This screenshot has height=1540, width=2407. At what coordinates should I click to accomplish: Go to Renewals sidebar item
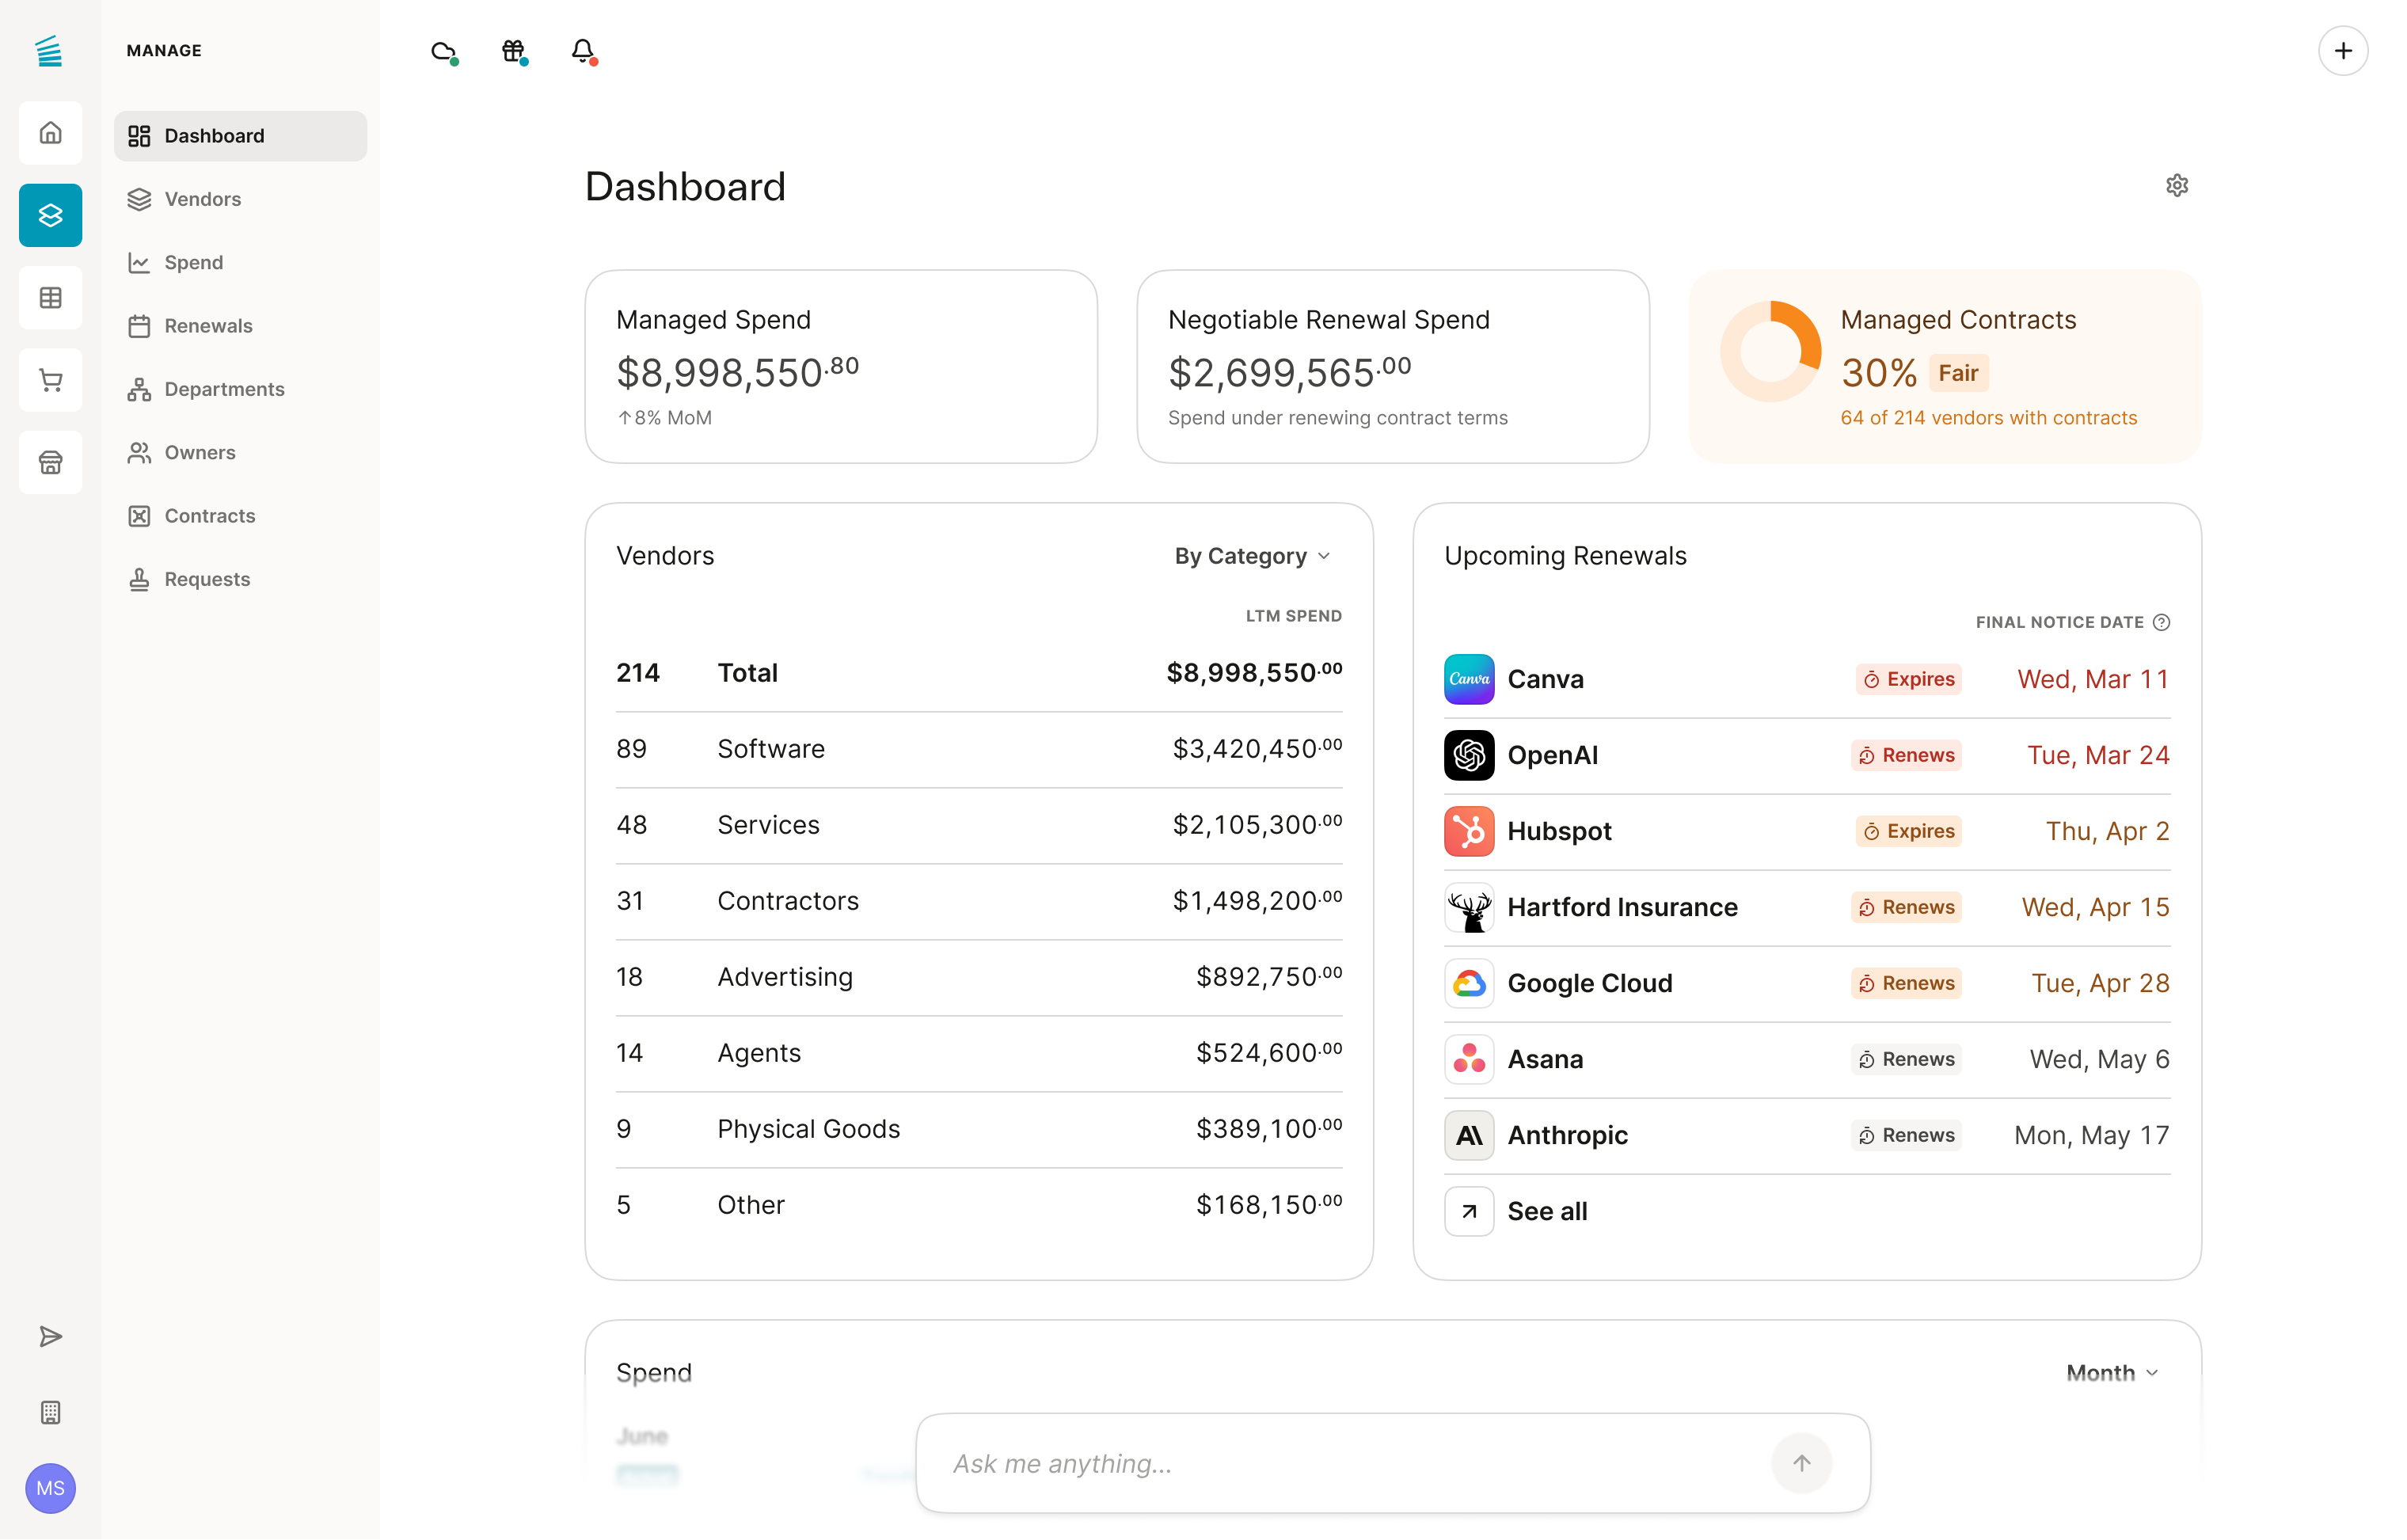(x=208, y=326)
